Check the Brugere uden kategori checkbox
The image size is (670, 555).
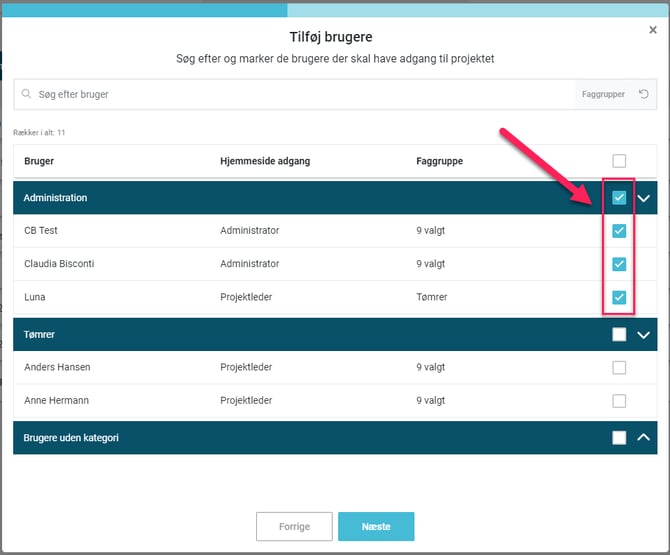[619, 438]
